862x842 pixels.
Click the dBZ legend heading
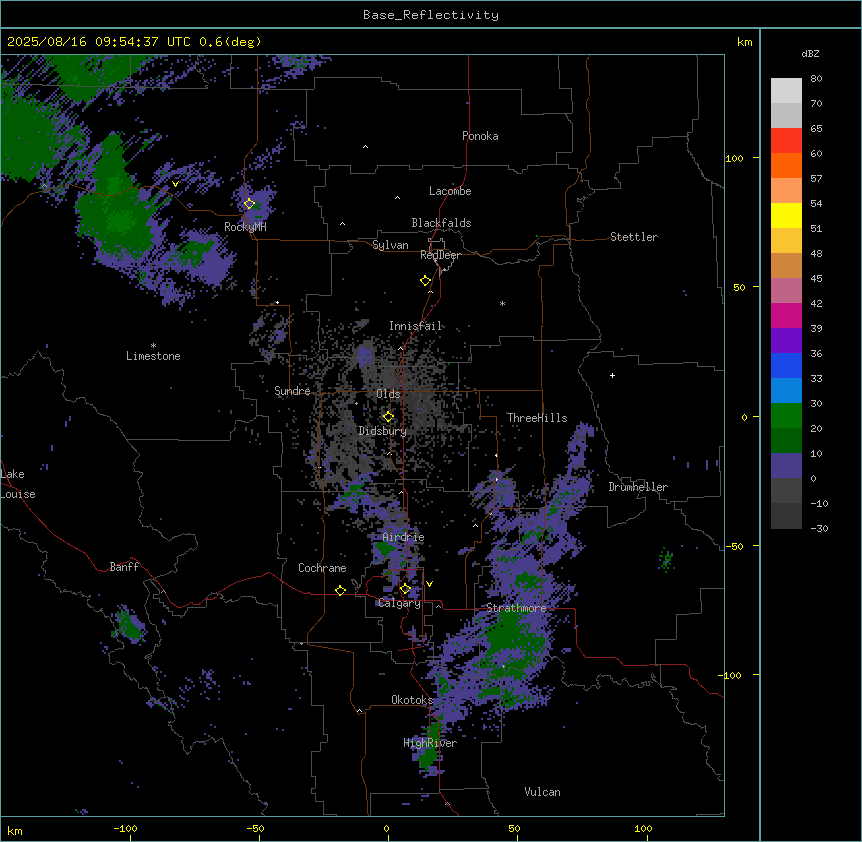click(x=810, y=54)
